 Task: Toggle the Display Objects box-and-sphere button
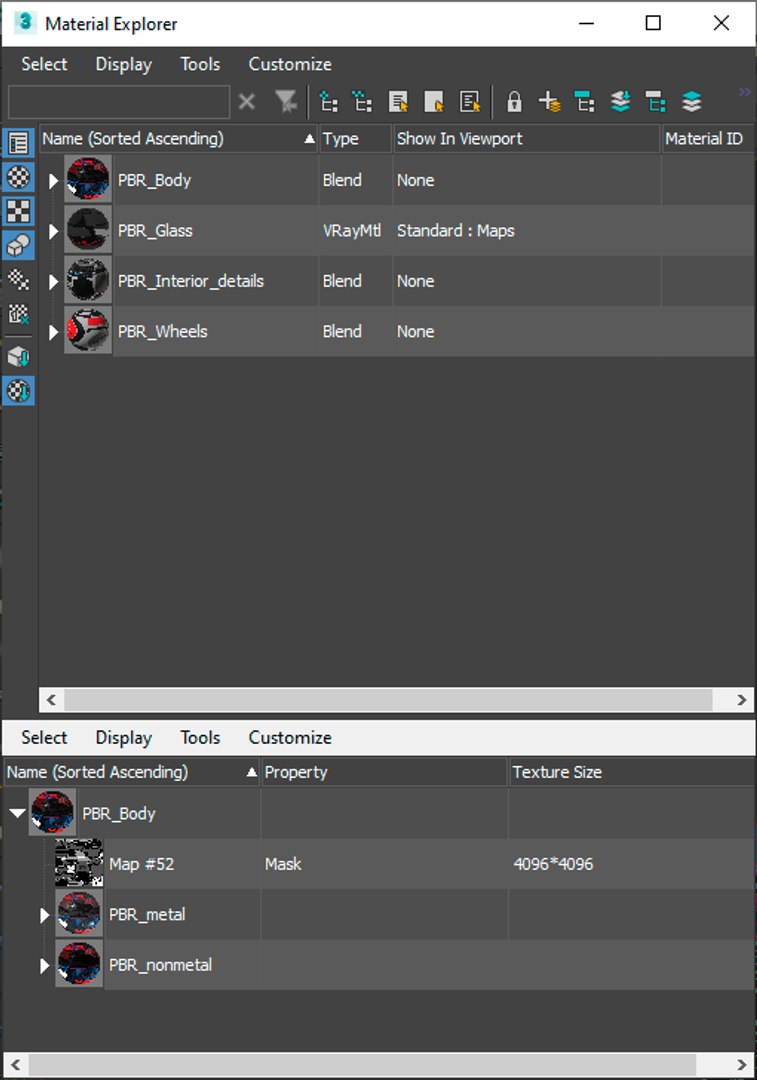pyautogui.click(x=19, y=245)
